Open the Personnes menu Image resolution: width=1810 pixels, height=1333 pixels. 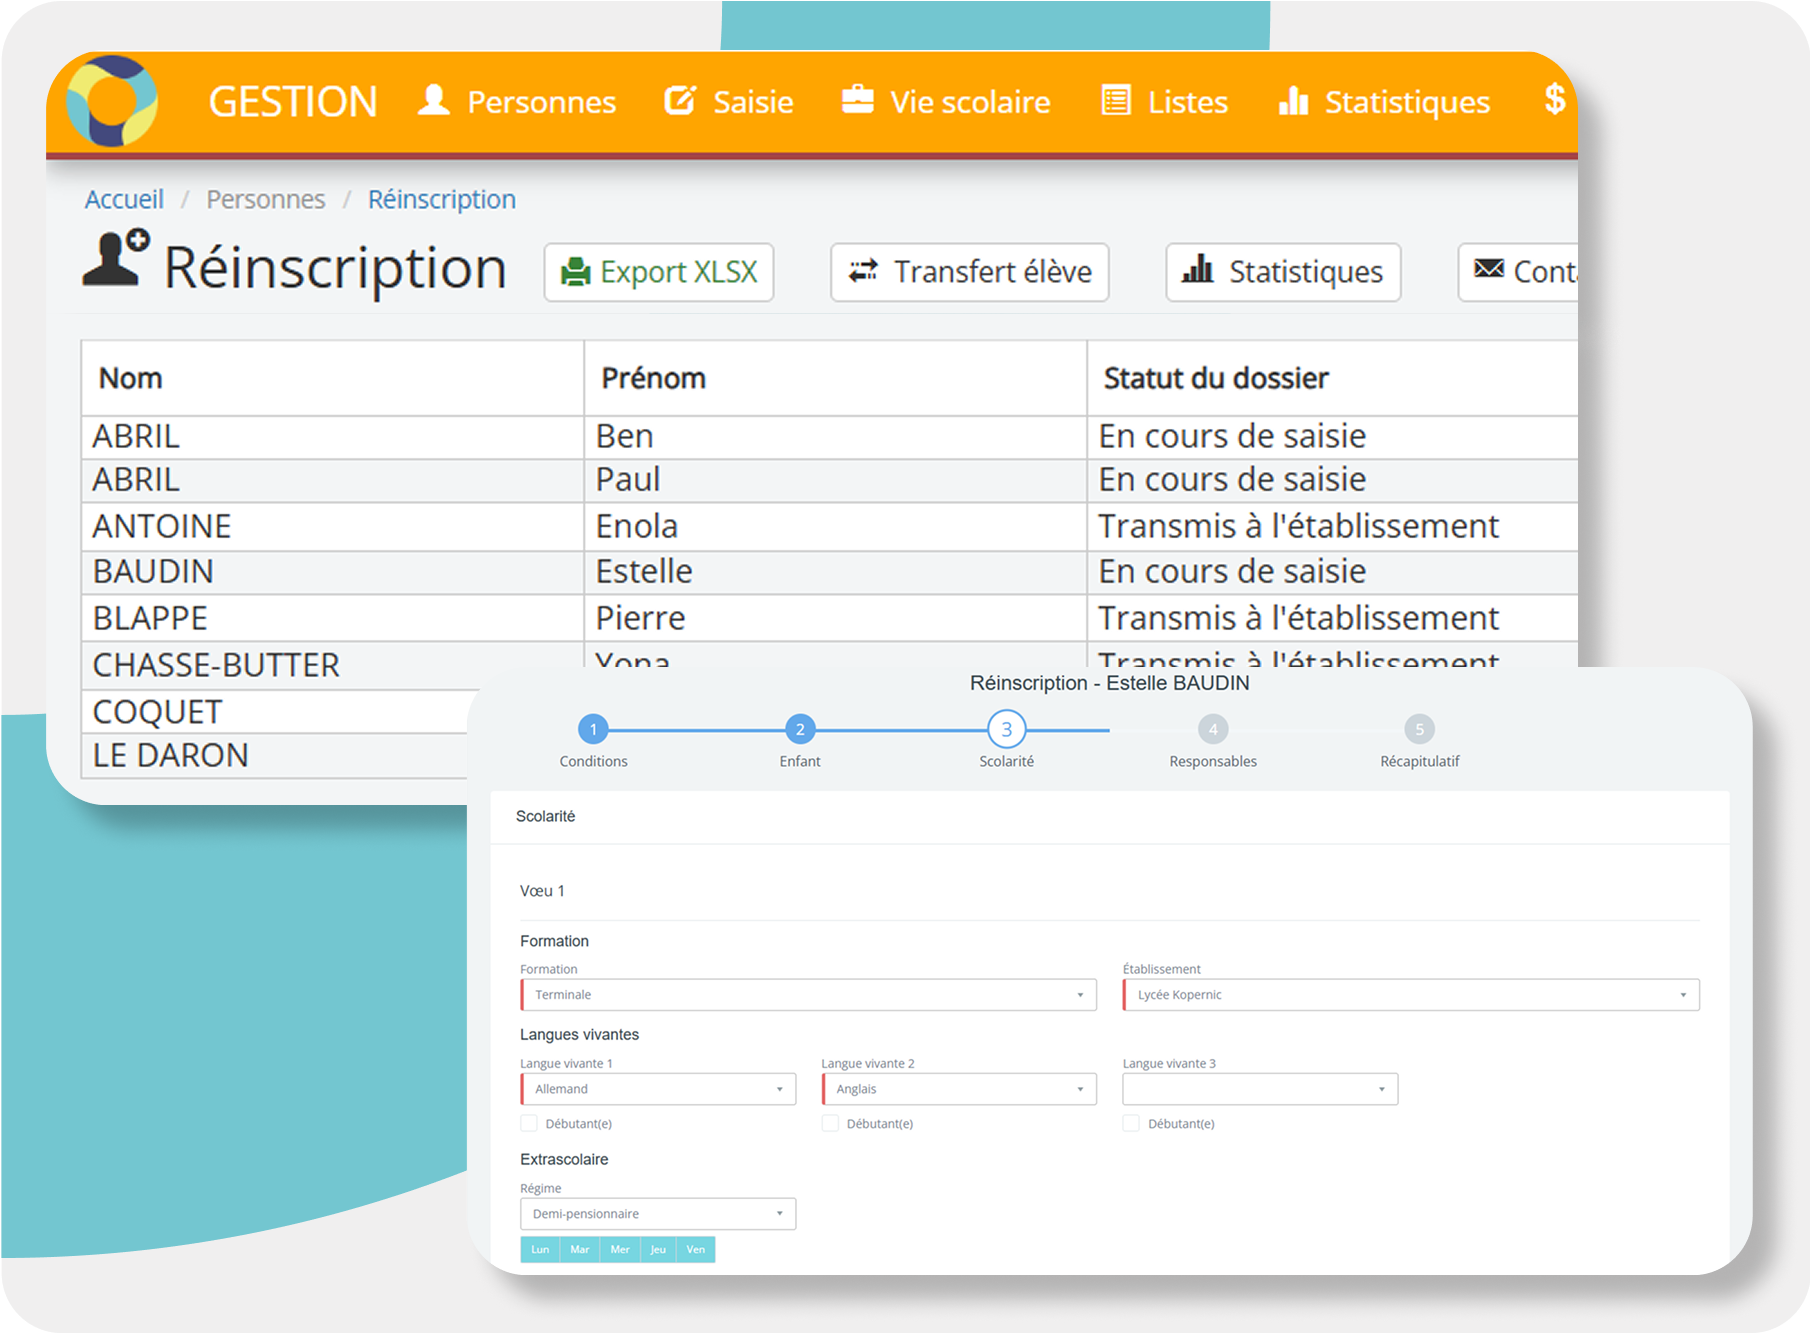pyautogui.click(x=517, y=101)
